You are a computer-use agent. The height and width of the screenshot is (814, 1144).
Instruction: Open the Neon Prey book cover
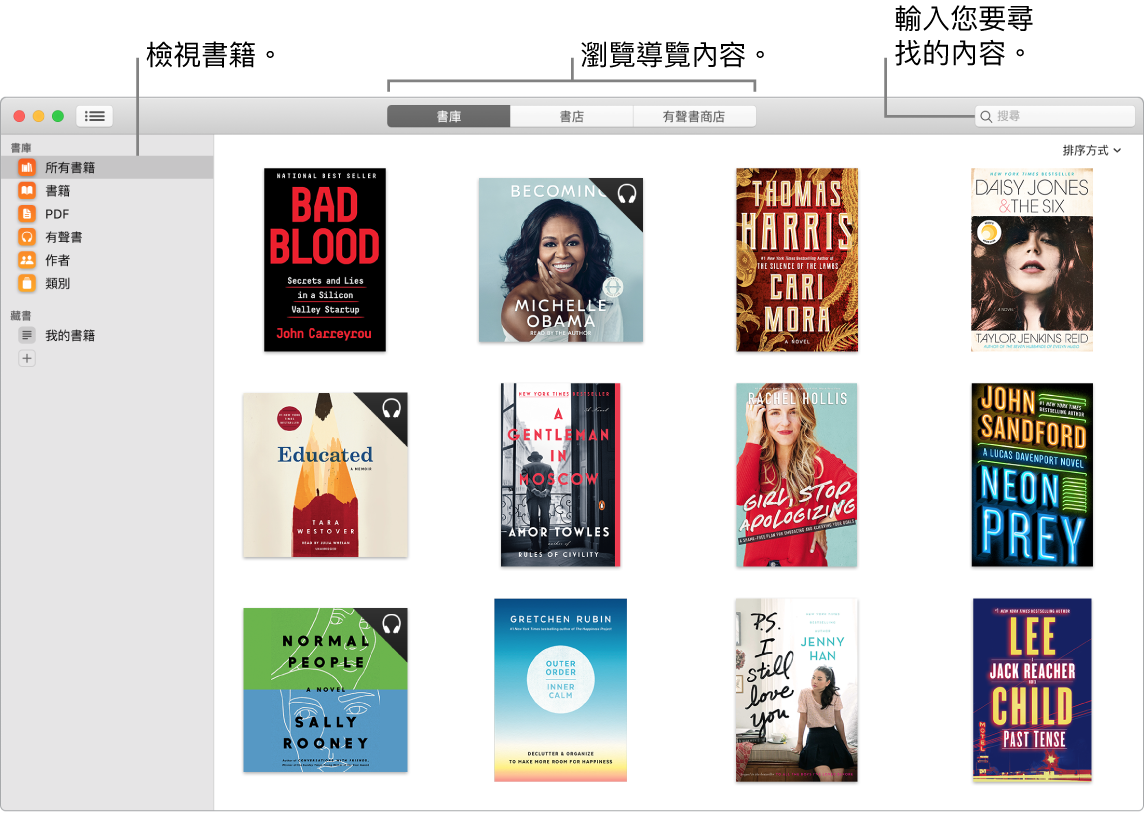1032,475
